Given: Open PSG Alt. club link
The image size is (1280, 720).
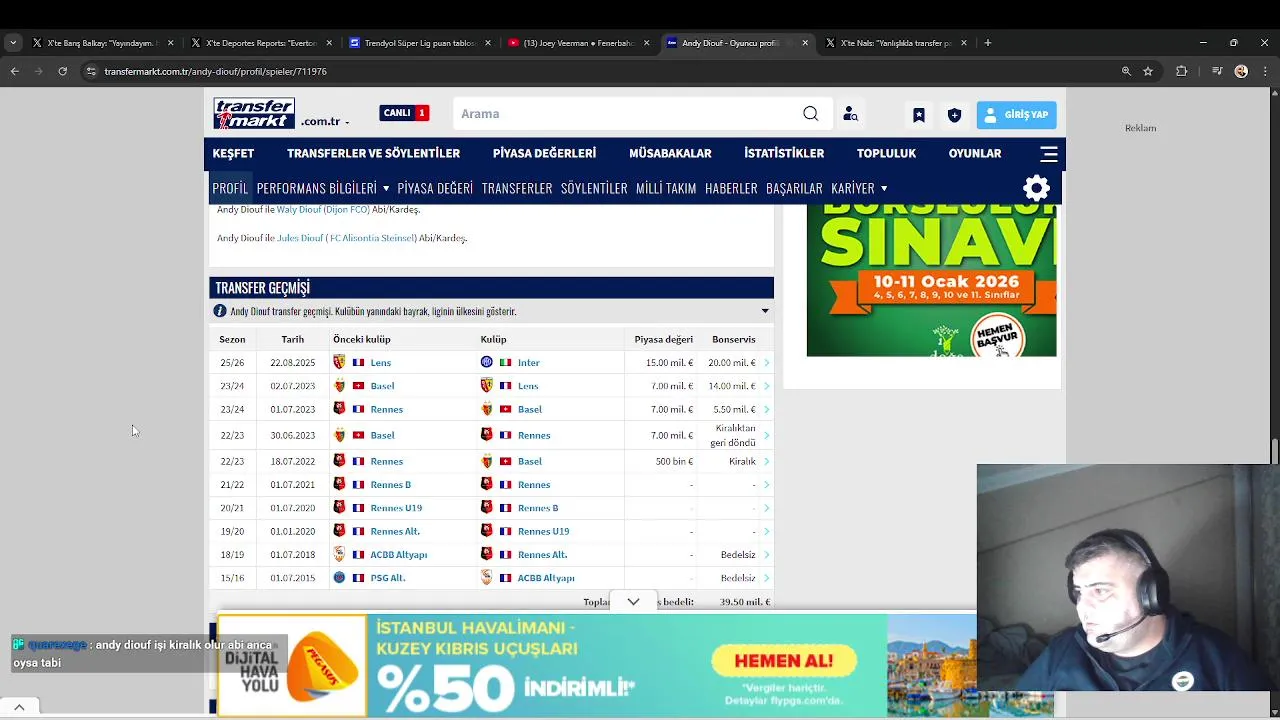Looking at the screenshot, I should pyautogui.click(x=387, y=577).
